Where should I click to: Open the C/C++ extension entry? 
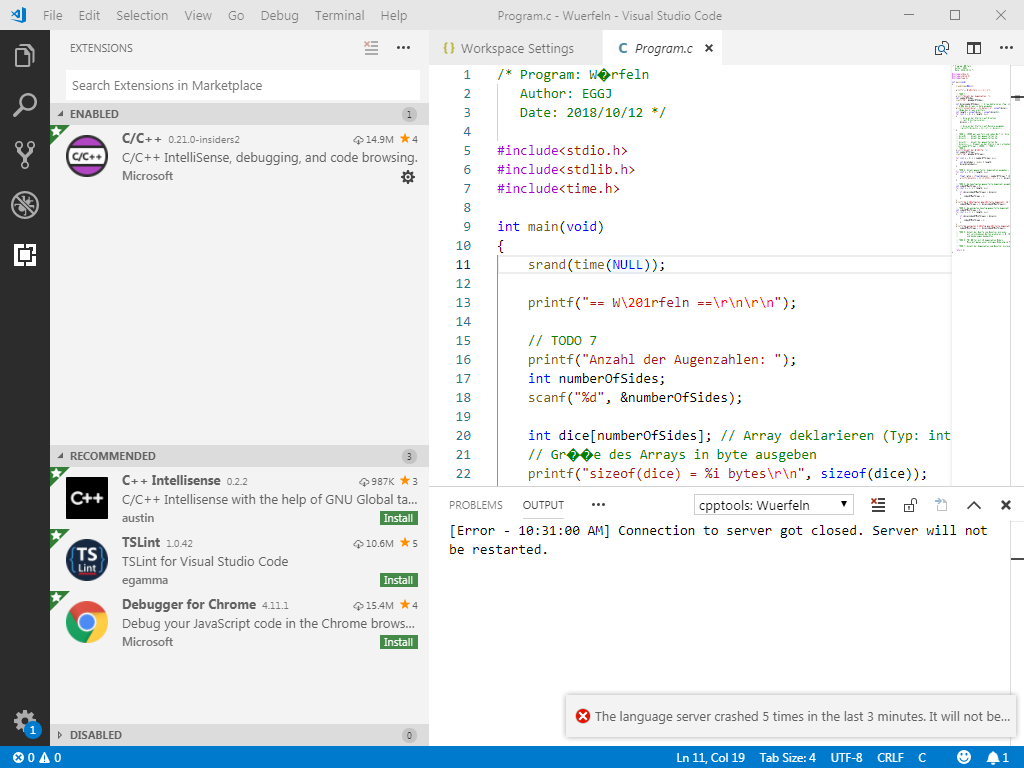point(239,157)
